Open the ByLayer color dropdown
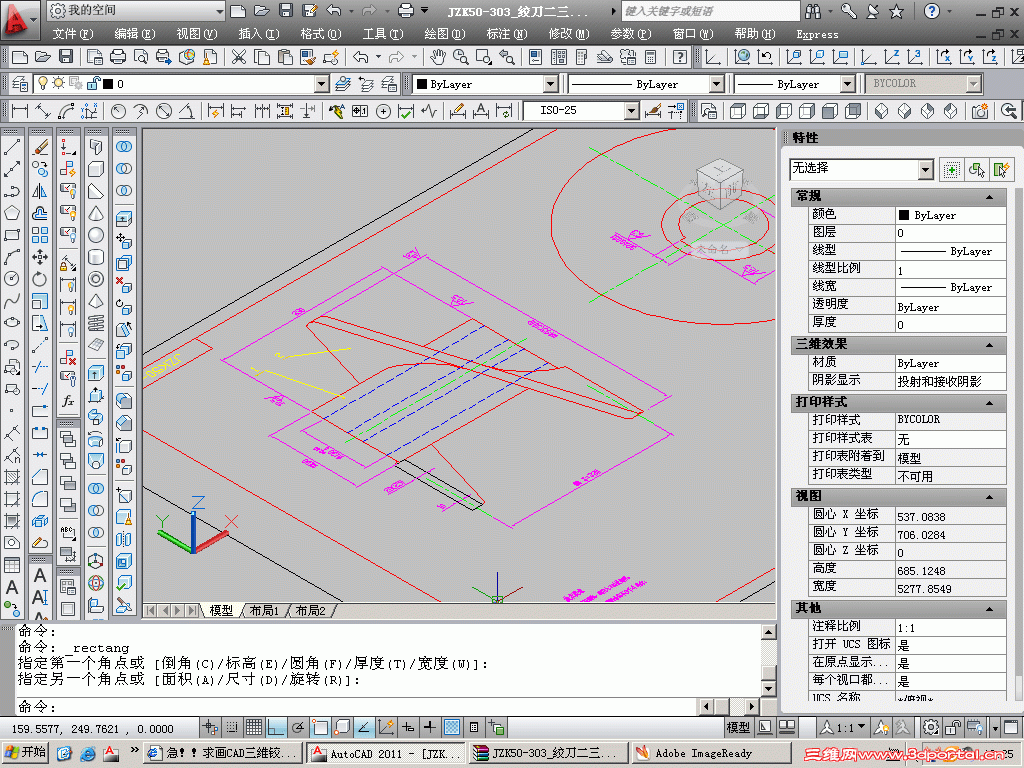1024x768 pixels. point(551,84)
